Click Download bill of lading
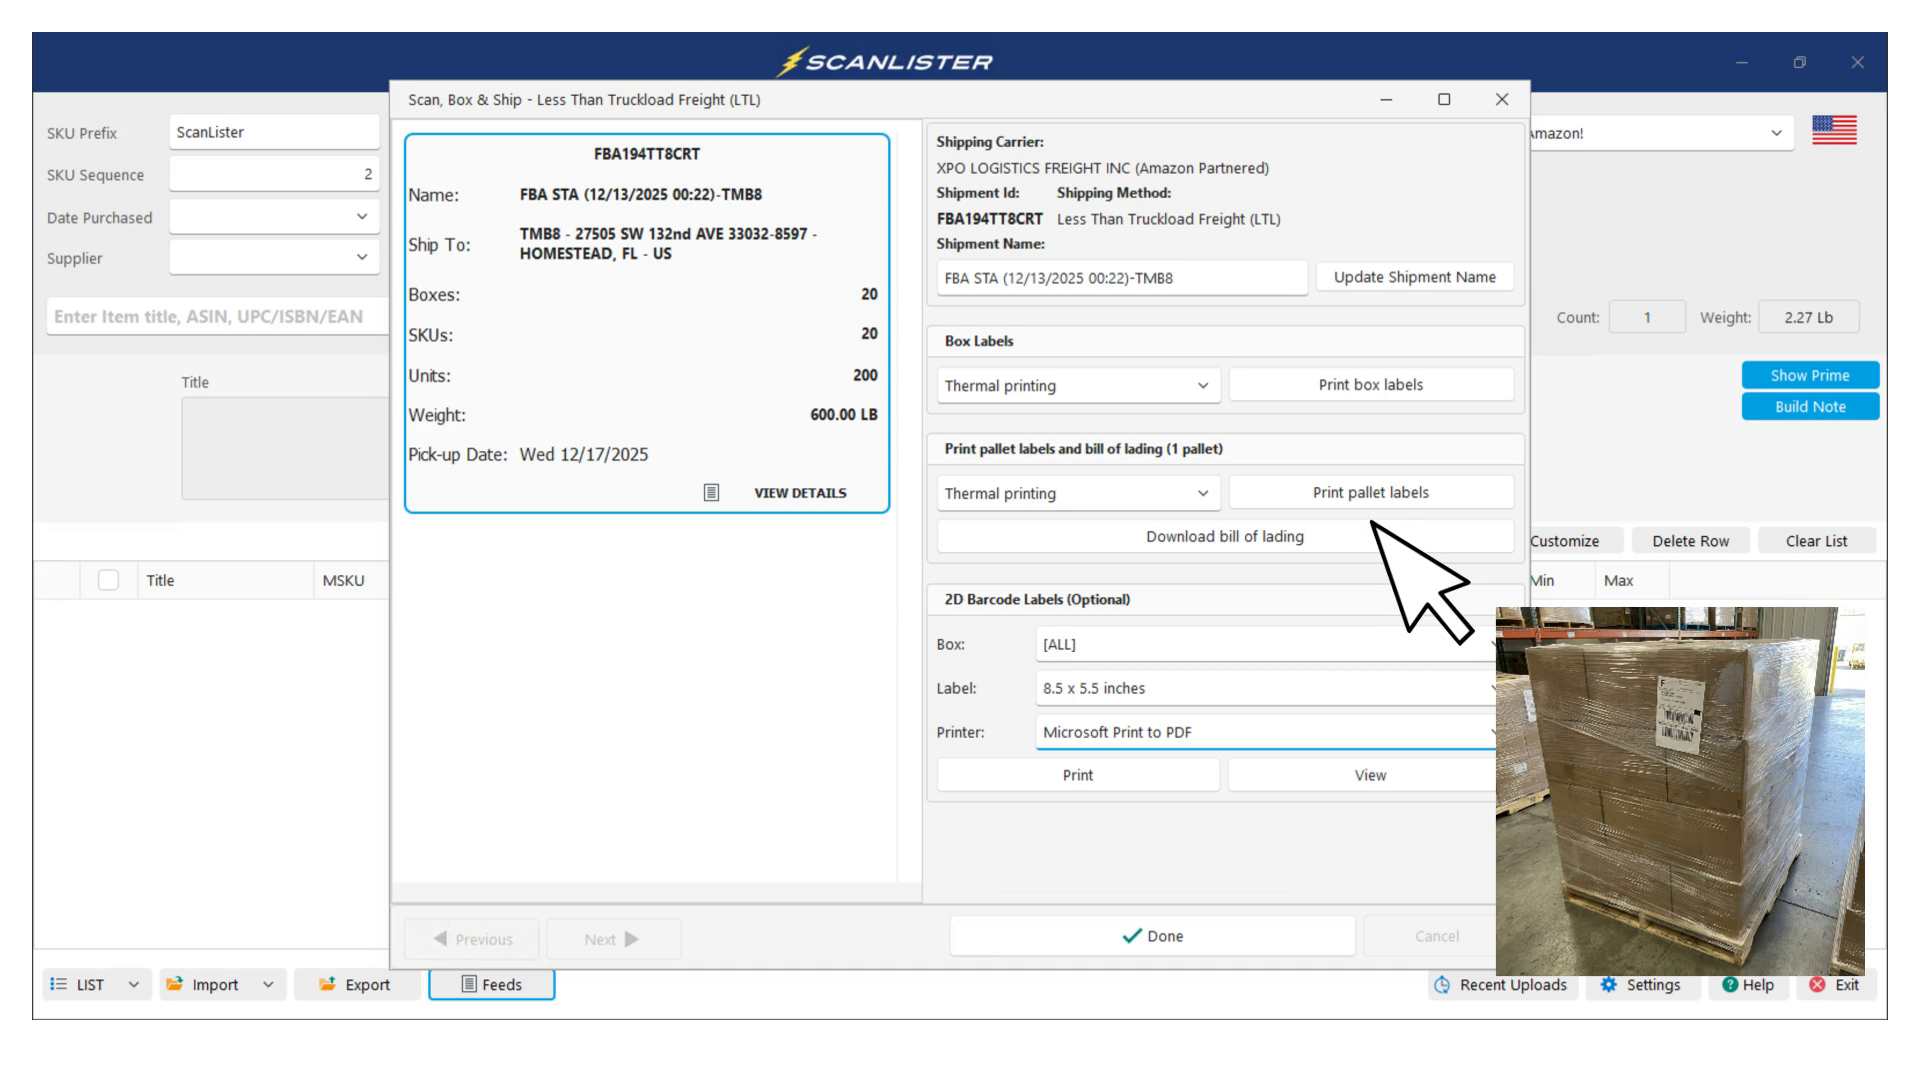Viewport: 1920px width, 1080px height. click(x=1224, y=537)
